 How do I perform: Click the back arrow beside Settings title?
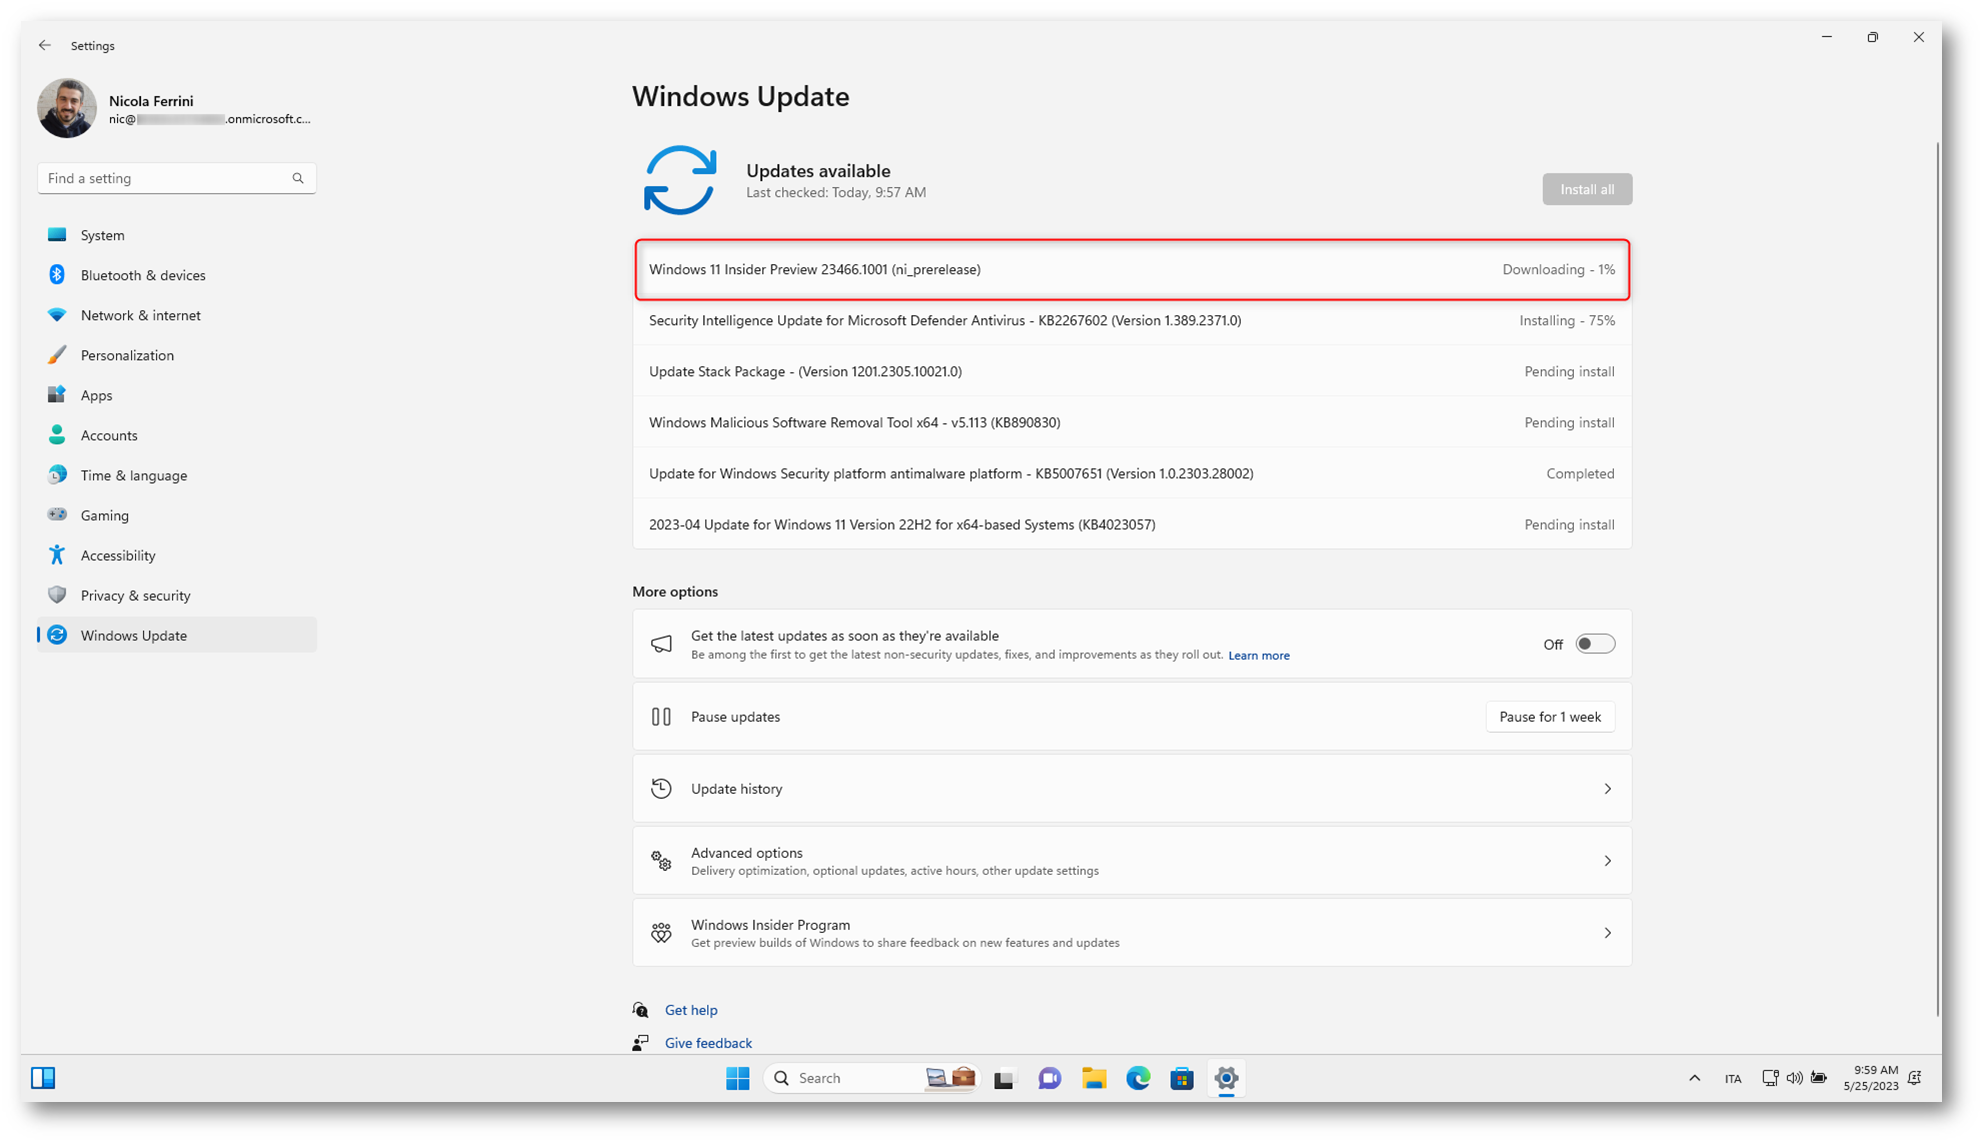click(45, 46)
